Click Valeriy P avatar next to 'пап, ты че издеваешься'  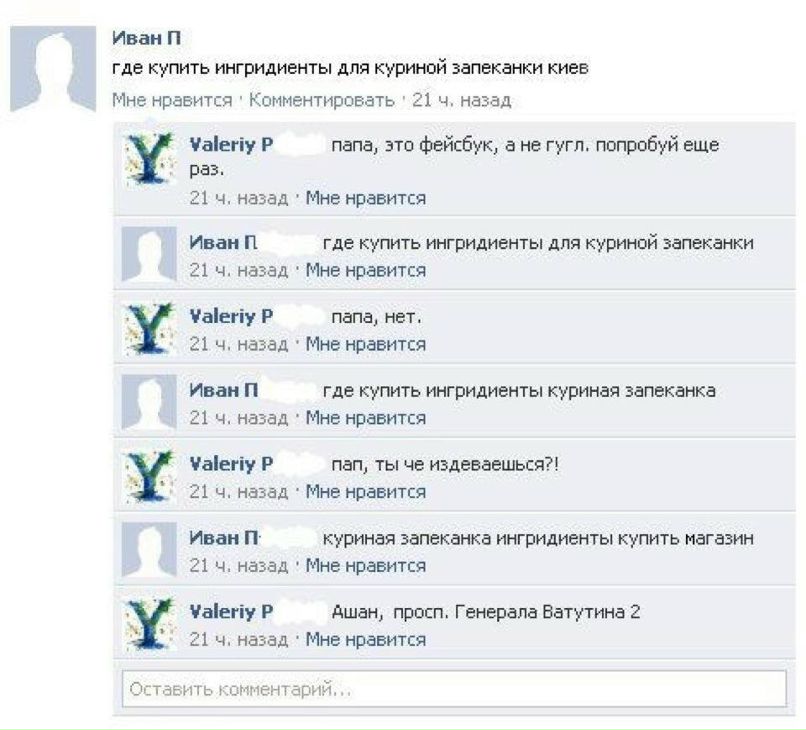[x=150, y=476]
